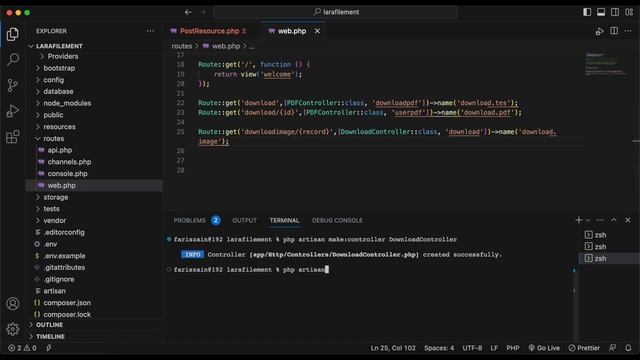Start server with Go Live
This screenshot has width=640, height=360.
[x=544, y=348]
